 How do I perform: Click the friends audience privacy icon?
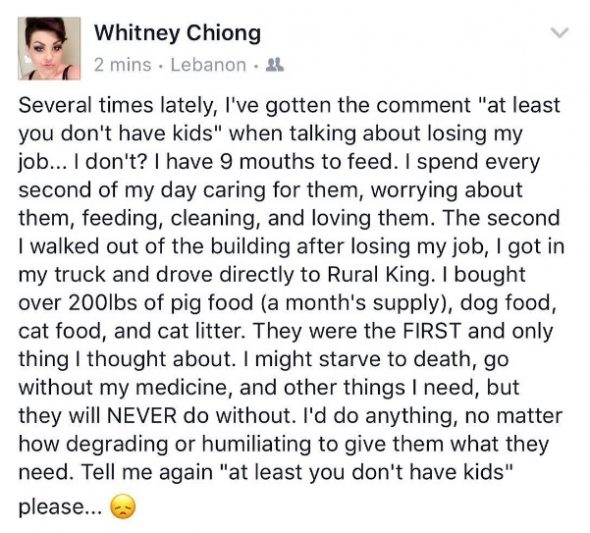(x=275, y=65)
